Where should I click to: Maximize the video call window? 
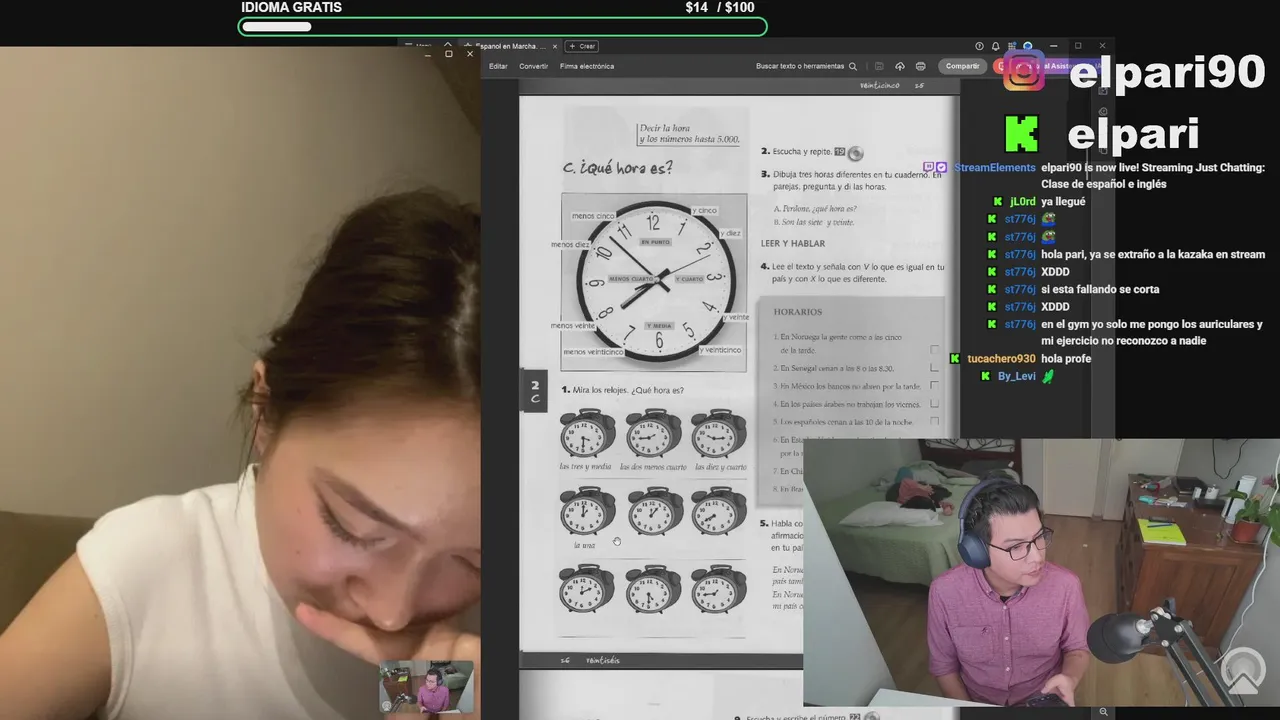(448, 54)
